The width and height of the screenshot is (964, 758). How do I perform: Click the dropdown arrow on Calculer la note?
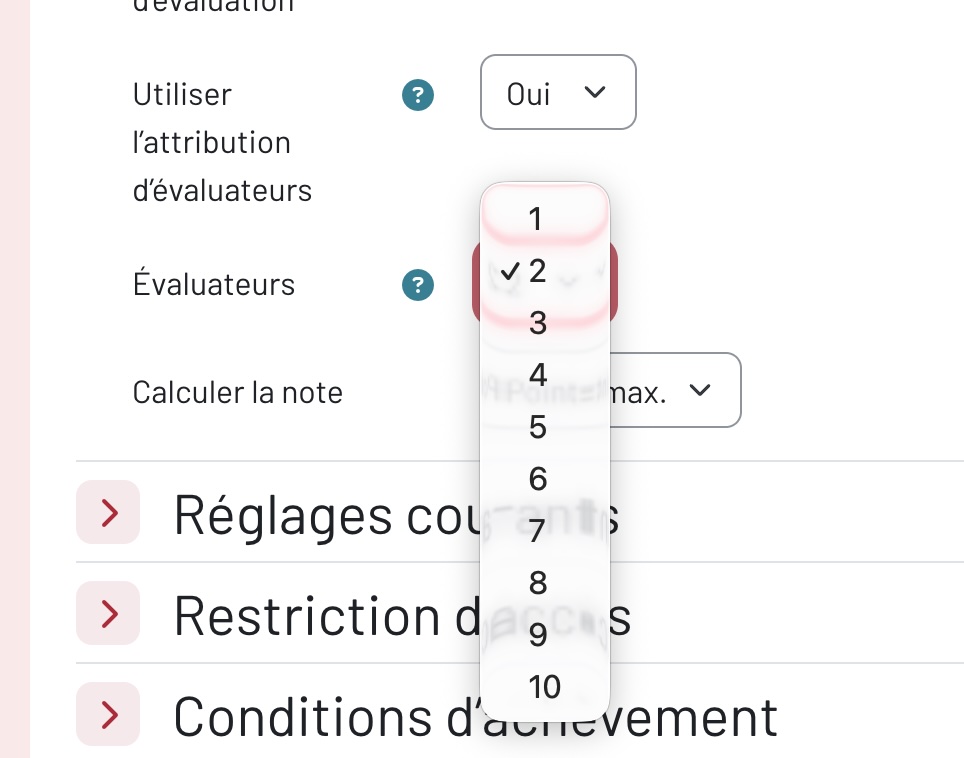[700, 391]
